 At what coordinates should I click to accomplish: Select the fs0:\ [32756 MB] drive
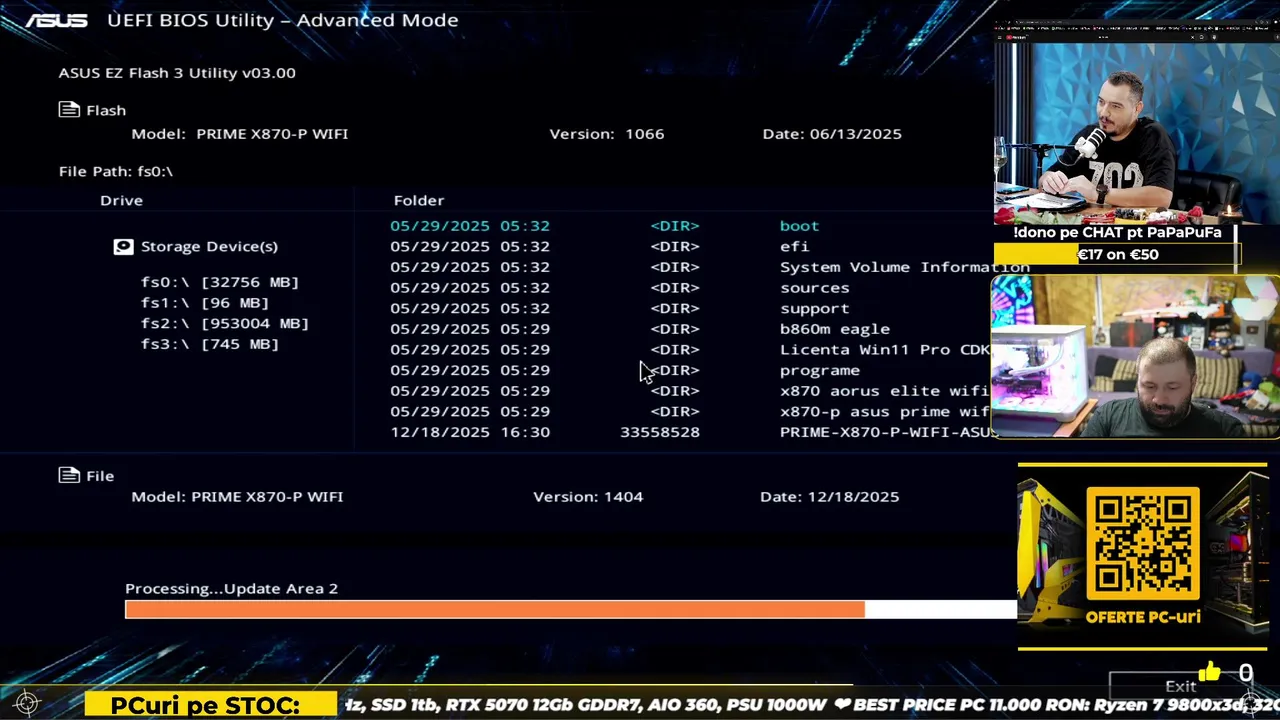pyautogui.click(x=220, y=282)
